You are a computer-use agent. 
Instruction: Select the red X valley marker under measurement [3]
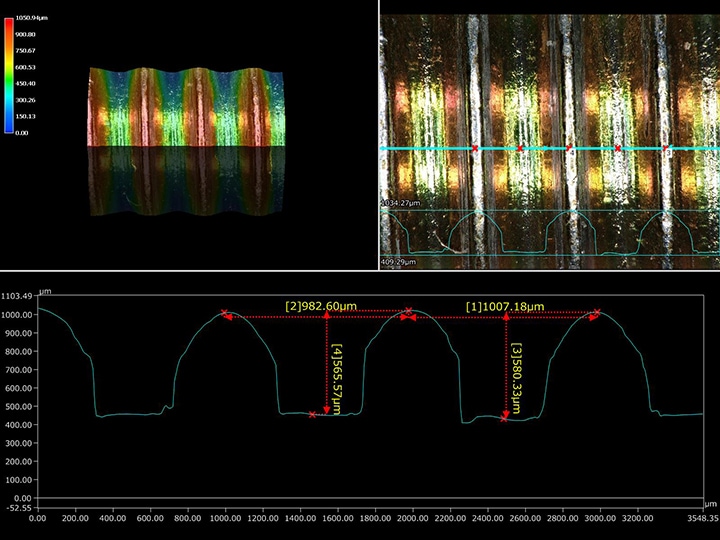[504, 418]
